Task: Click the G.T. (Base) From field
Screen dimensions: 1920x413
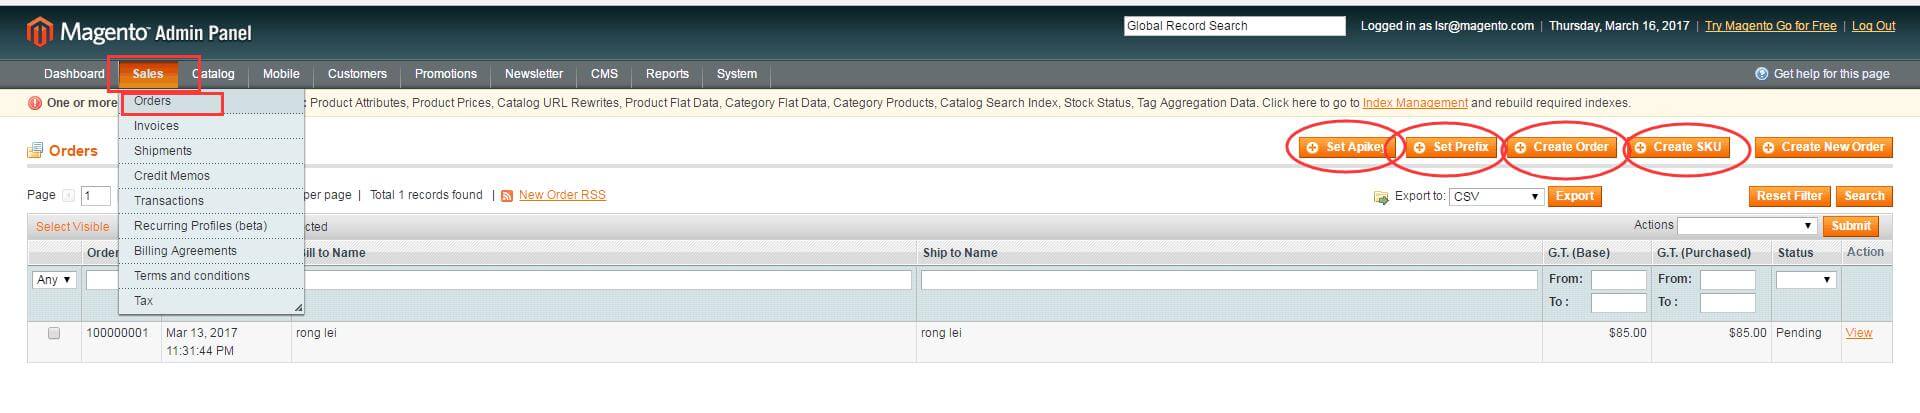Action: click(1618, 280)
